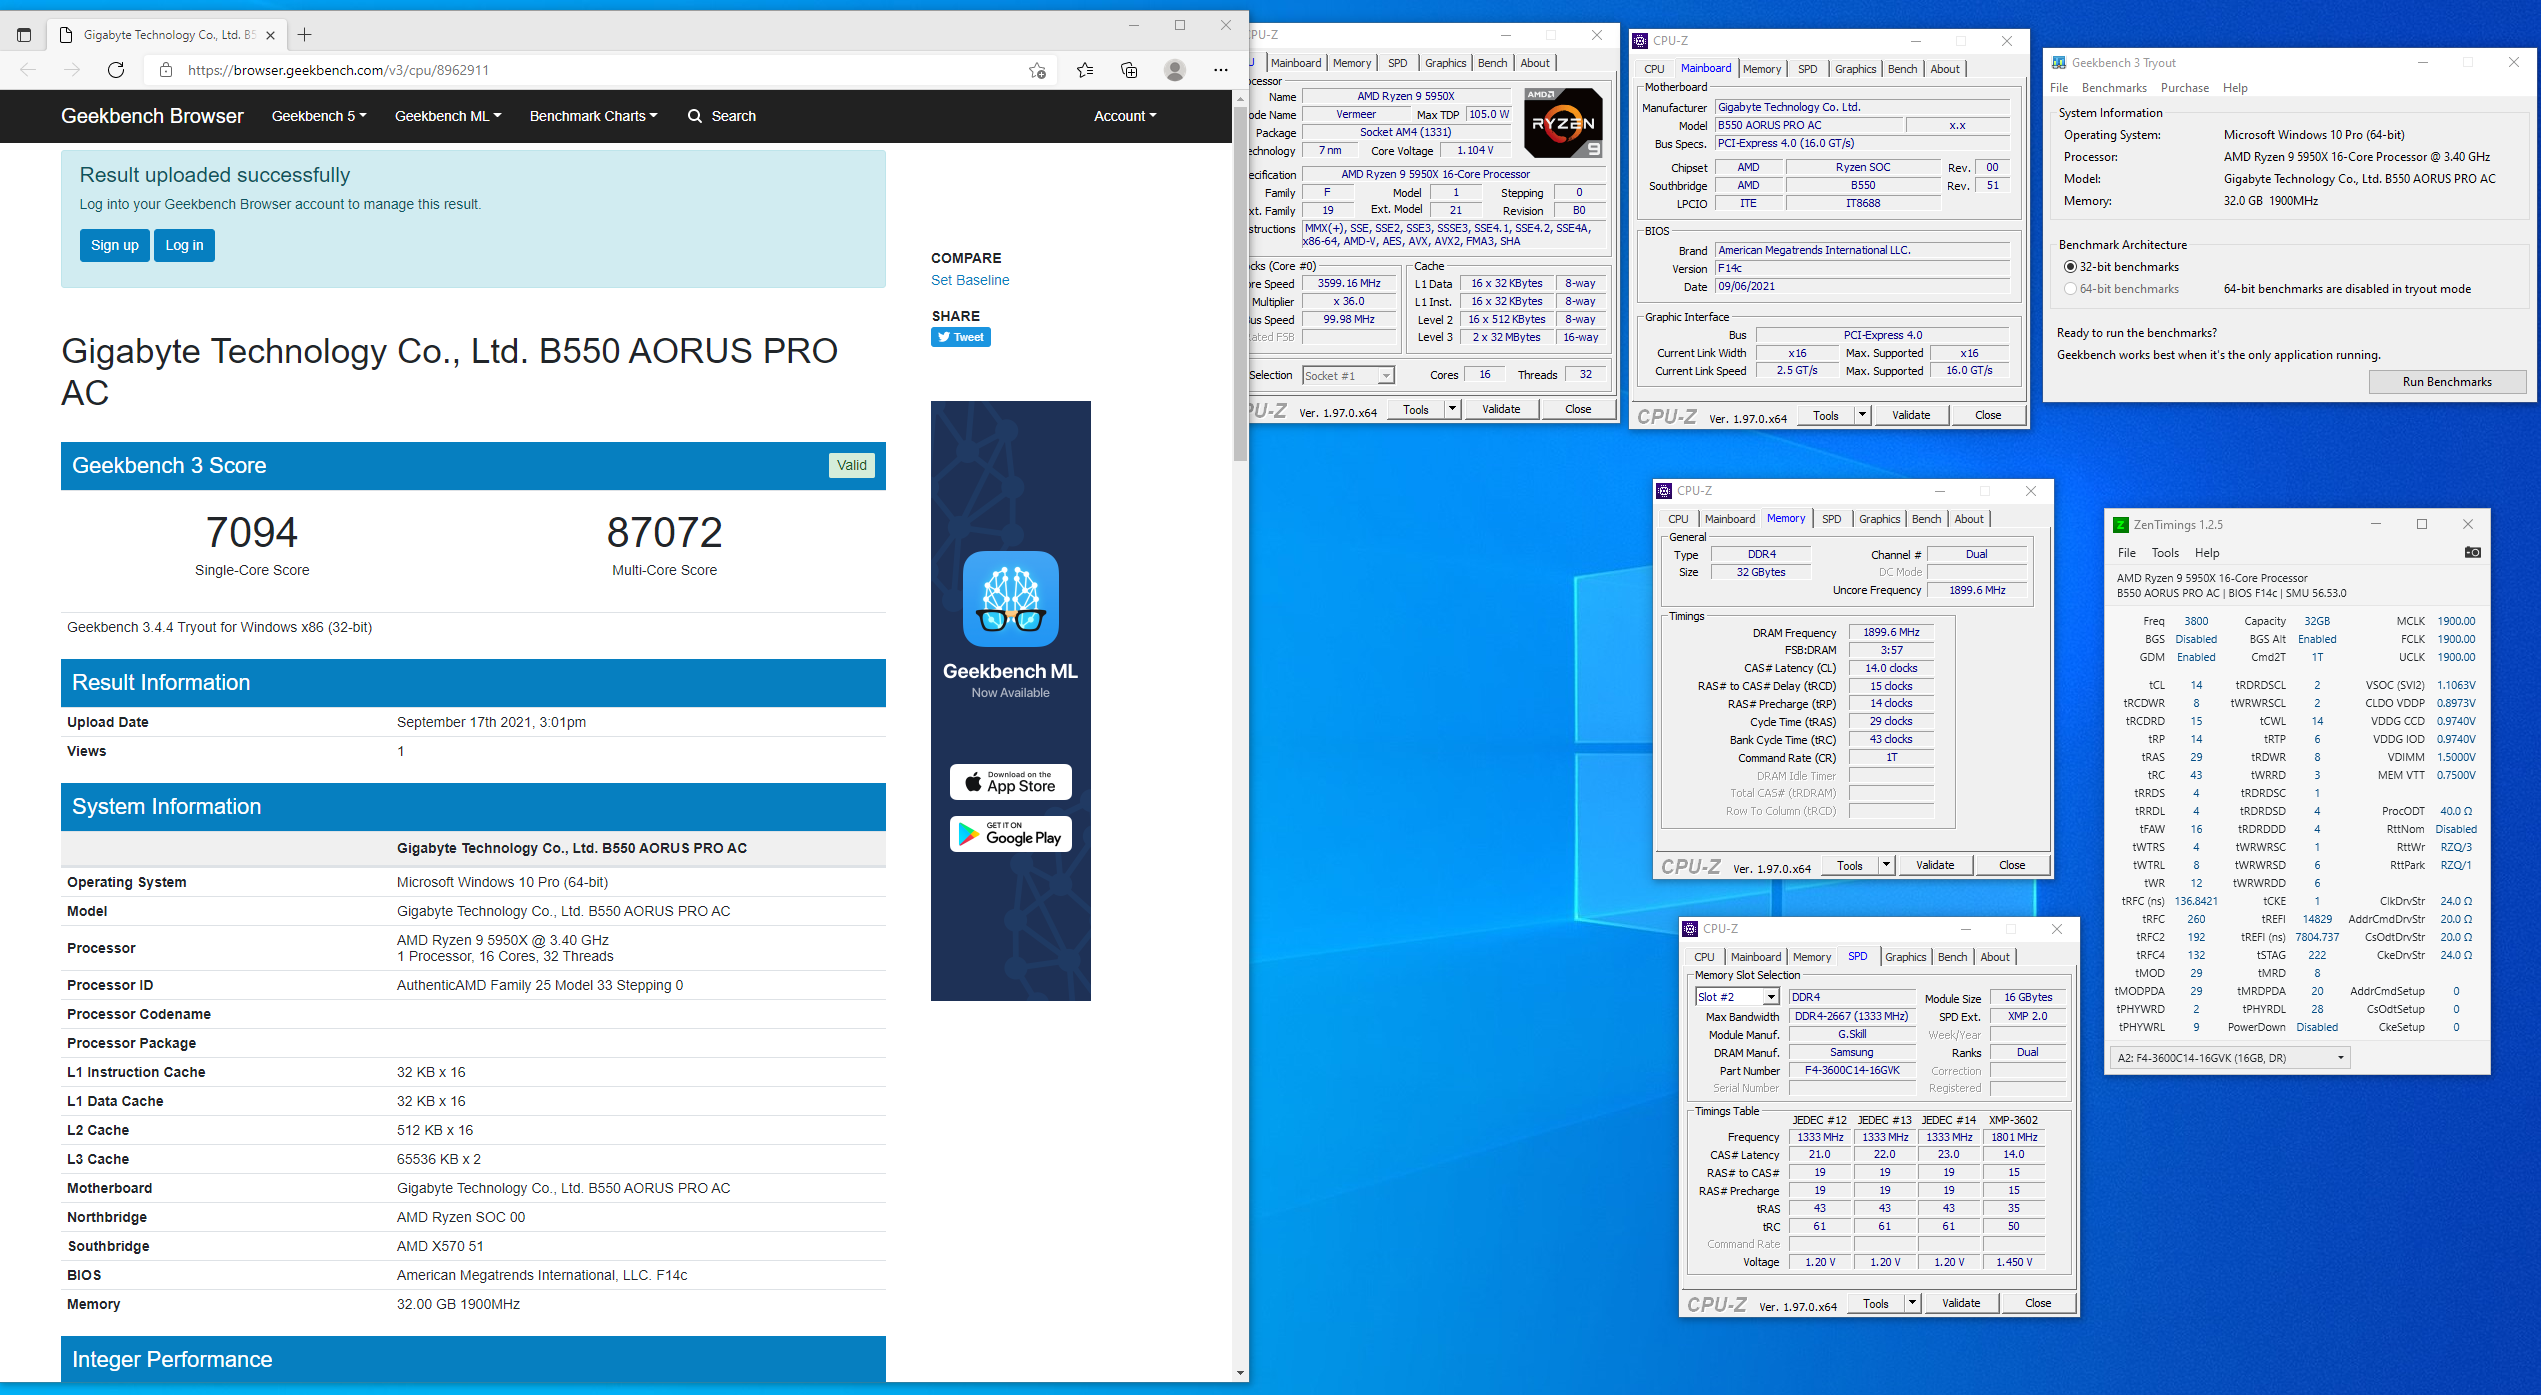Click the CPU-Z SPD window title icon

1690,929
